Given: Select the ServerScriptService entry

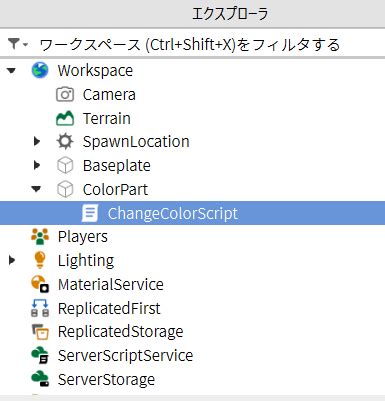Looking at the screenshot, I should pyautogui.click(x=125, y=356).
